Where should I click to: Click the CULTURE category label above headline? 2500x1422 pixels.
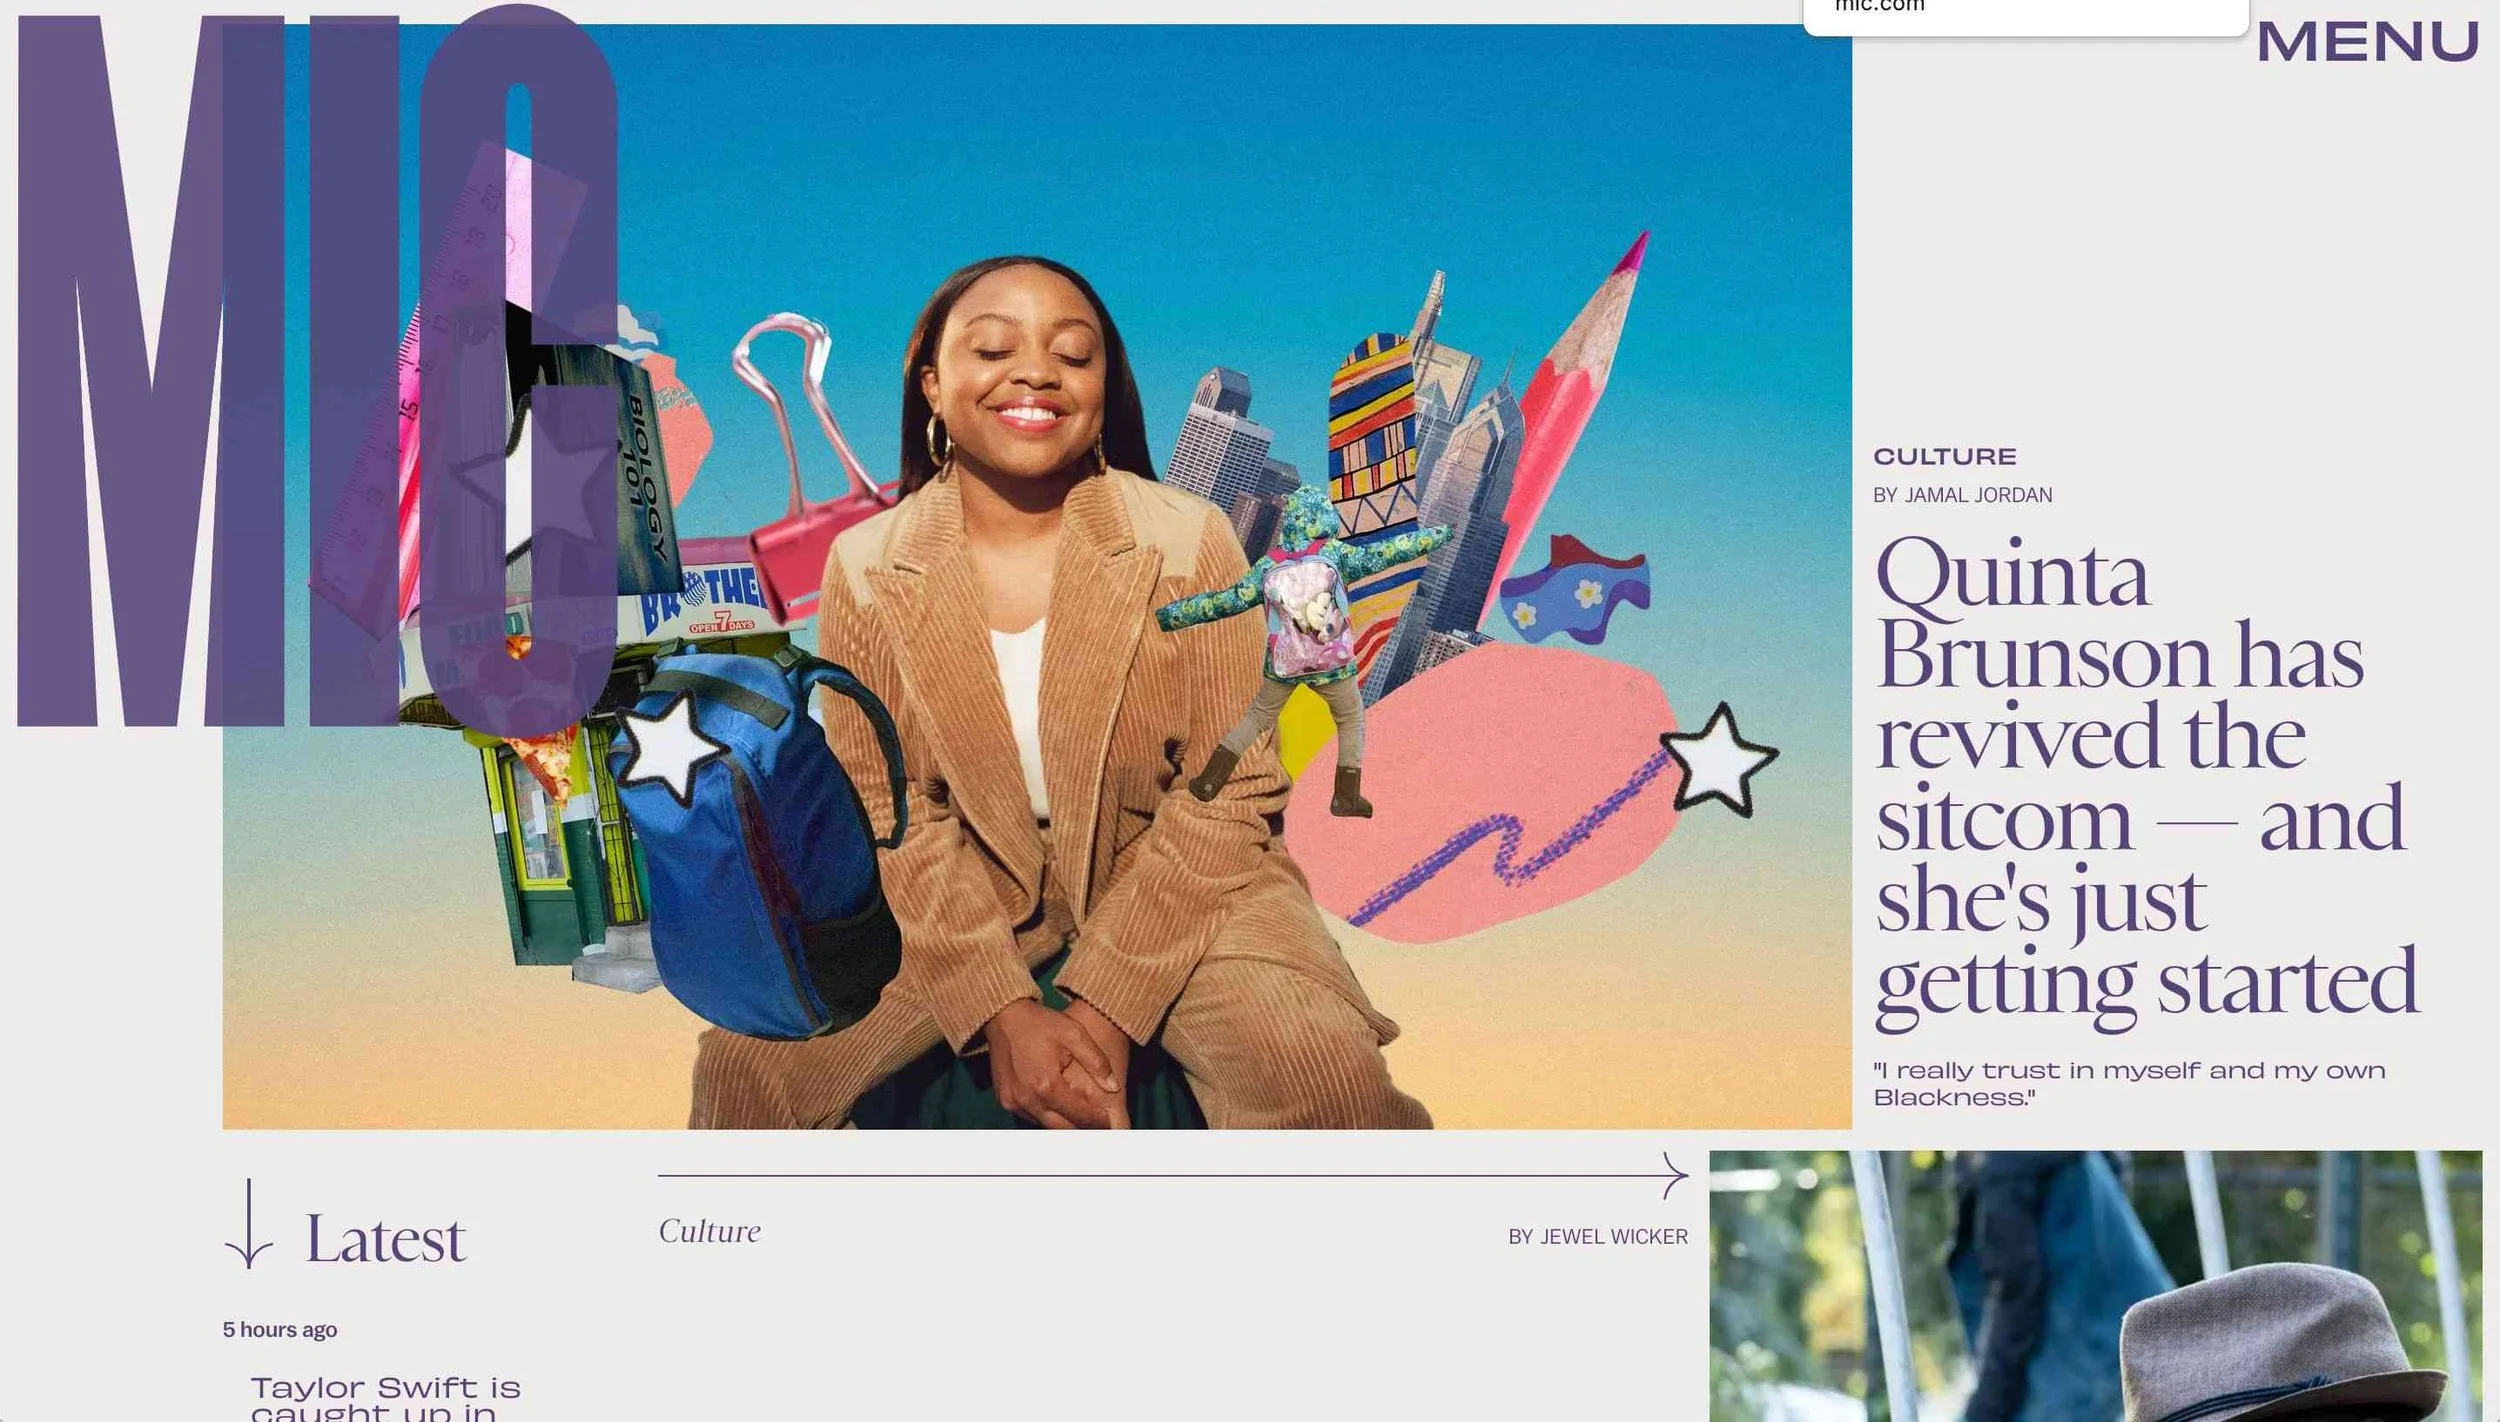pyautogui.click(x=1944, y=457)
